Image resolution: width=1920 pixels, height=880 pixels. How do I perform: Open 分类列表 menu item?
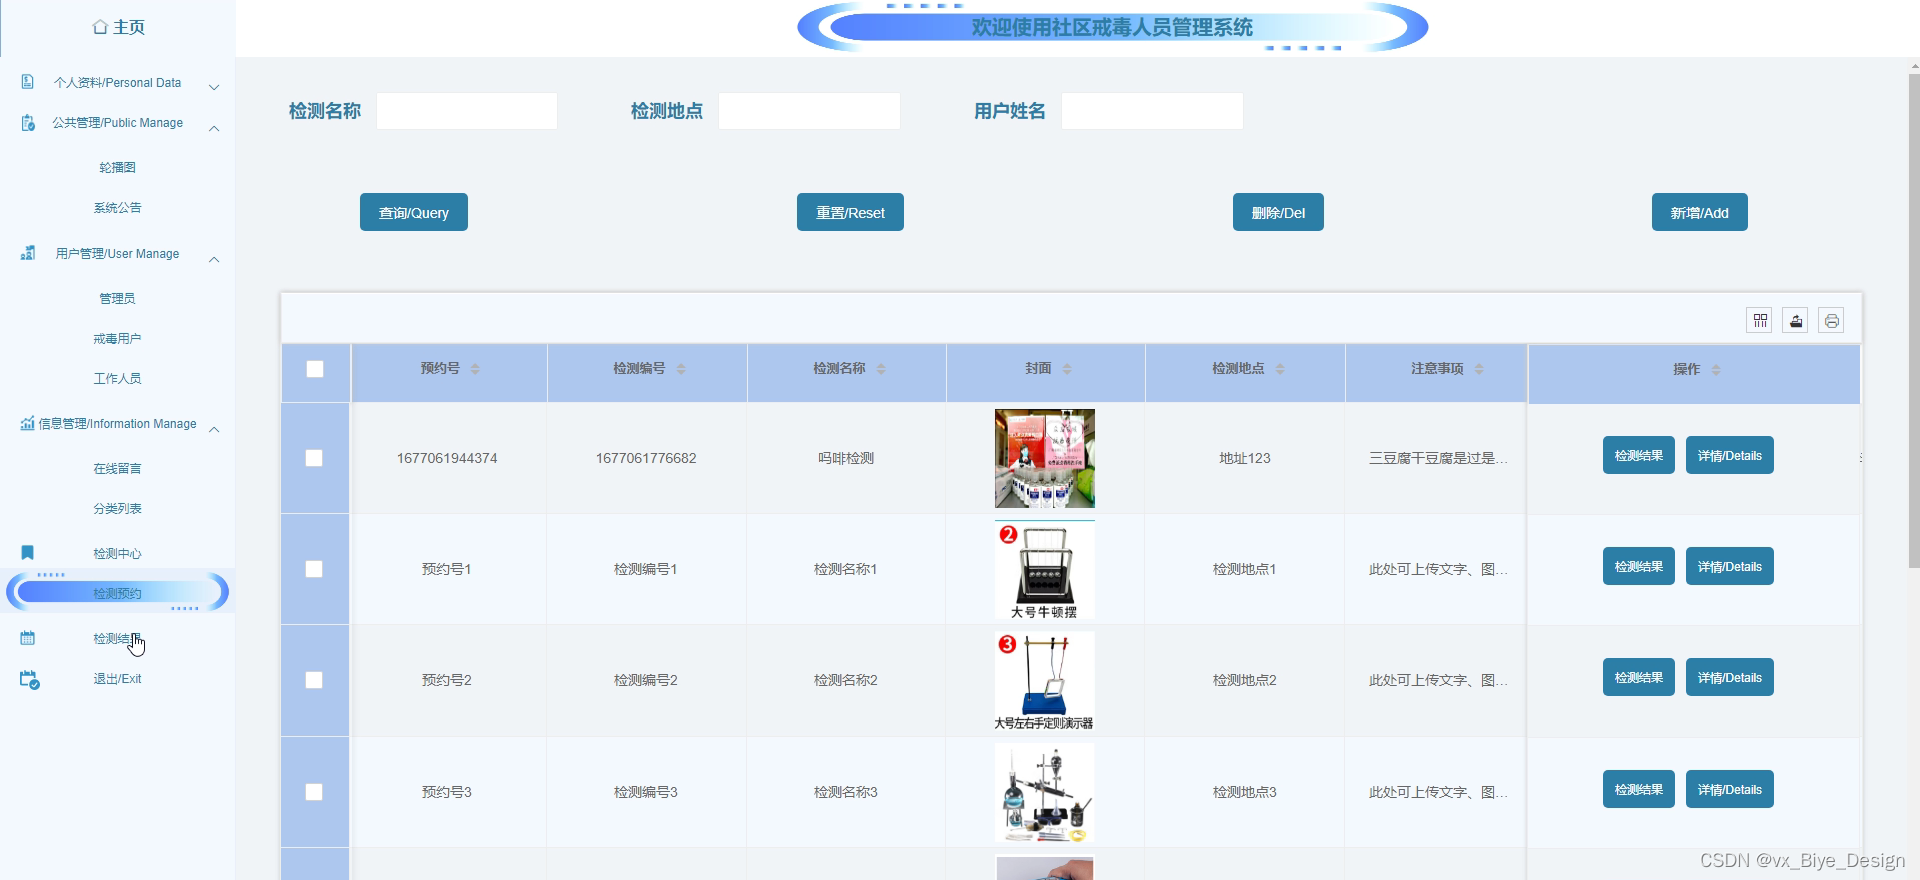pyautogui.click(x=117, y=509)
